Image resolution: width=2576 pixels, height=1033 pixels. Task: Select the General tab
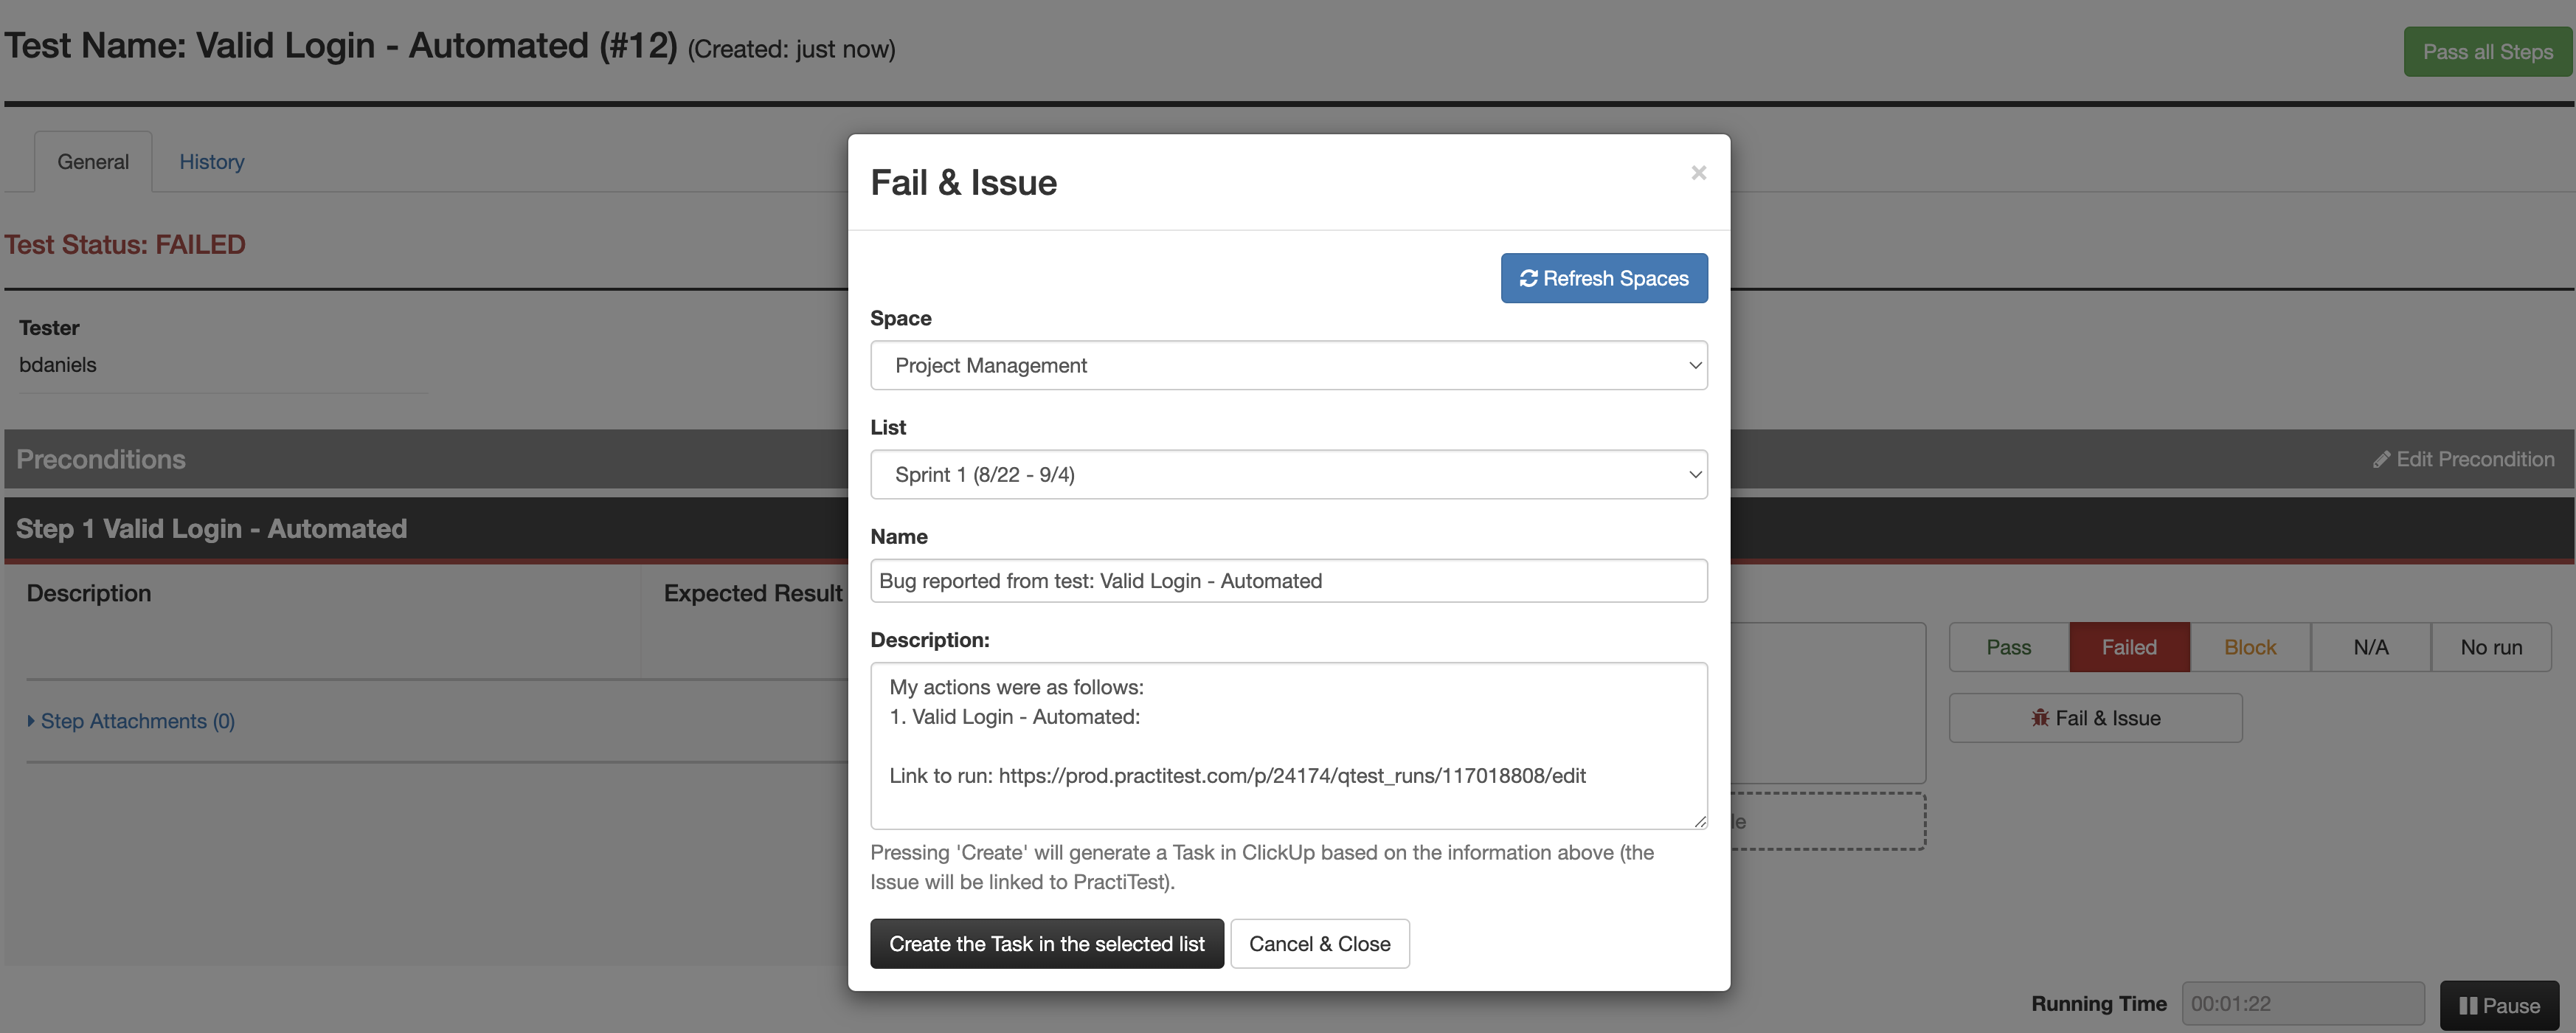(x=93, y=162)
